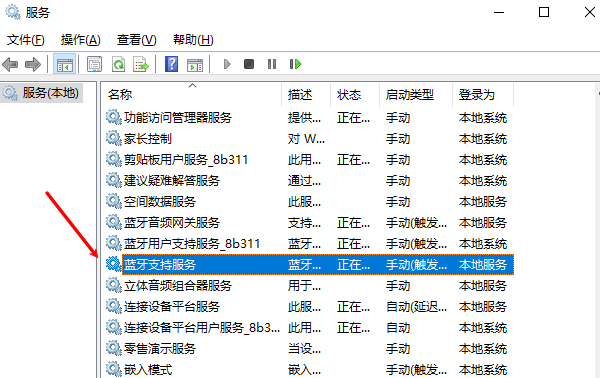Click 通过... description of 建议疑难解答服务
Screen dimensions: 600x378
[x=304, y=181]
